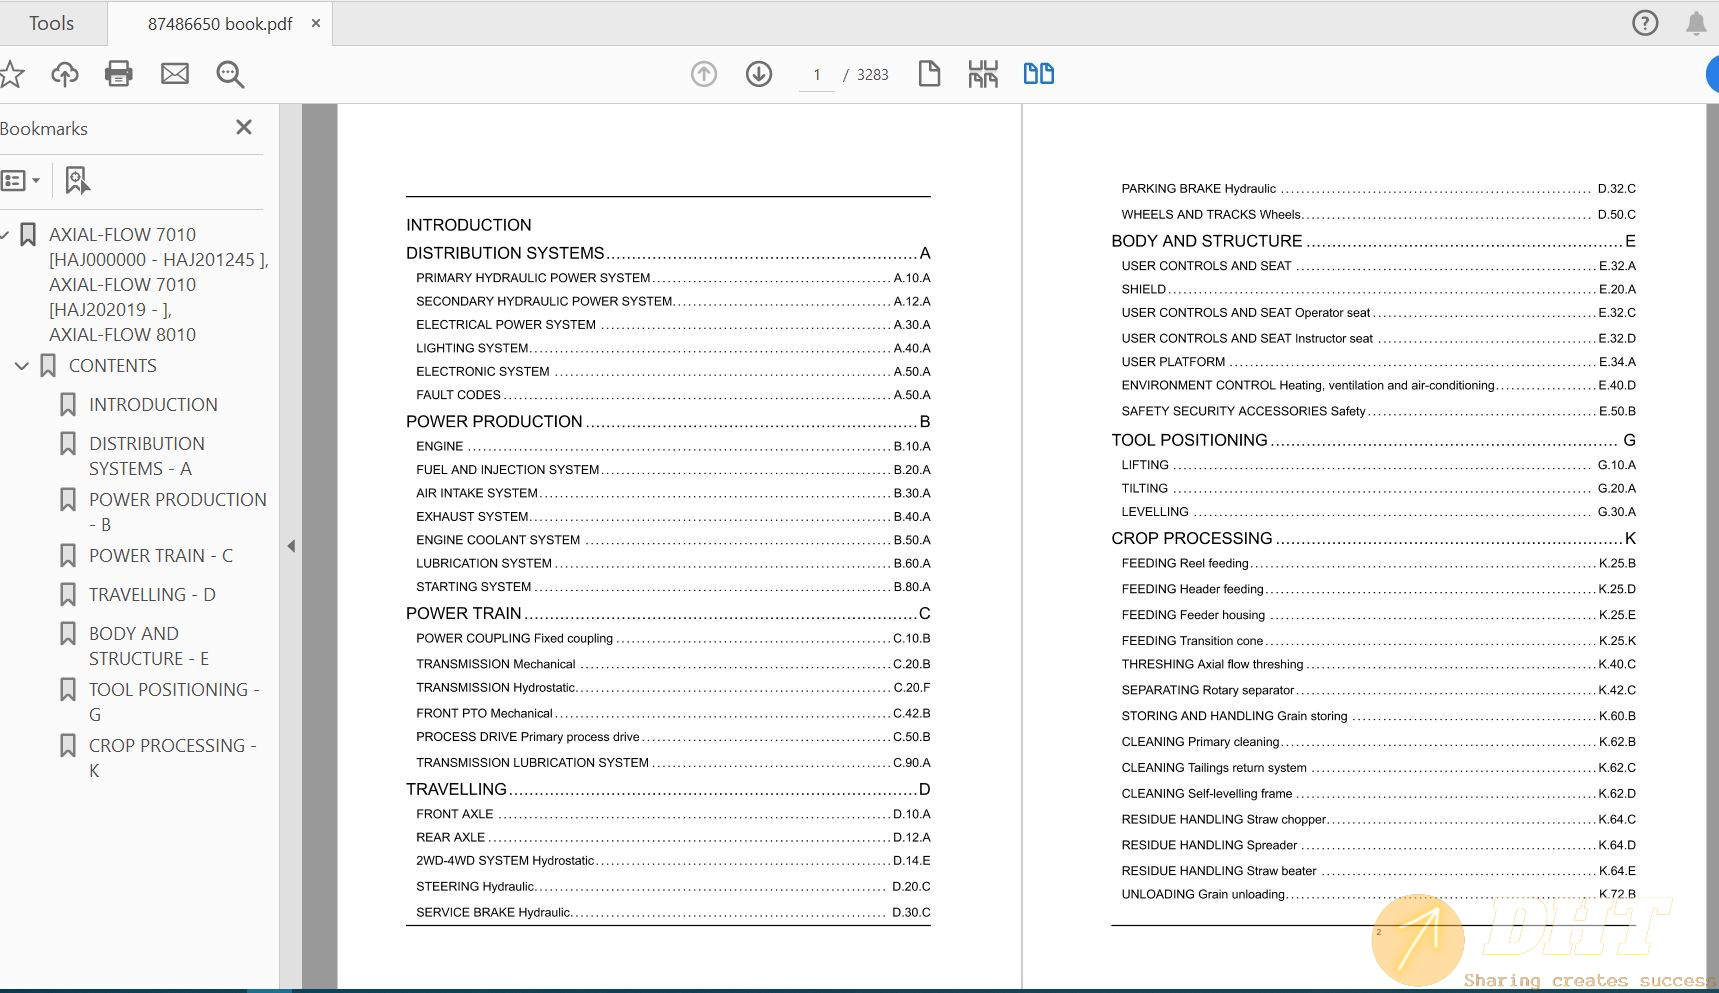The height and width of the screenshot is (993, 1719).
Task: Follow the POWER TRAIN contents heading
Action: [x=668, y=613]
